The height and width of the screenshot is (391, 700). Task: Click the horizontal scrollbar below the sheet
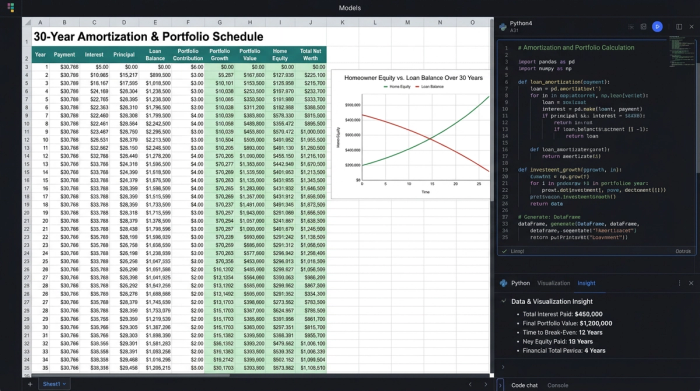tap(129, 375)
